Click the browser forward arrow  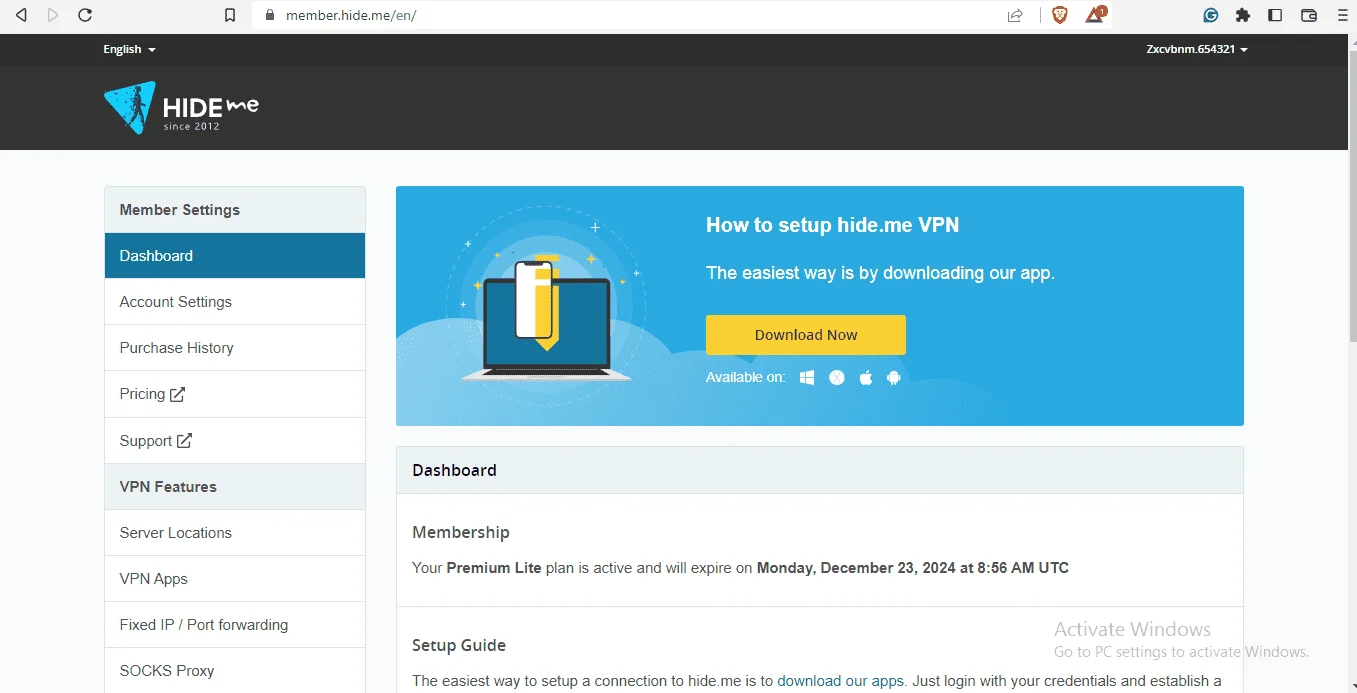pyautogui.click(x=53, y=15)
